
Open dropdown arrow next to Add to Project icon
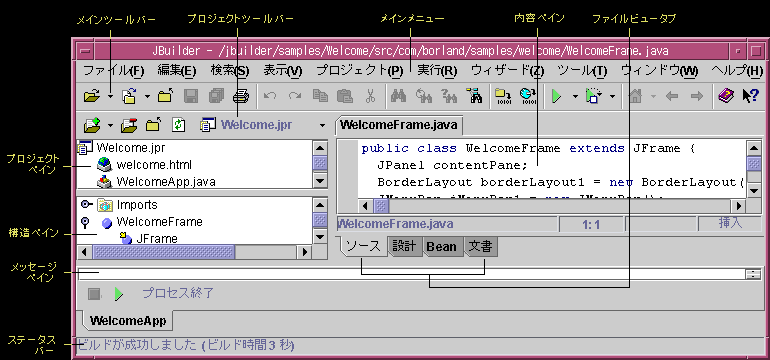[x=110, y=126]
